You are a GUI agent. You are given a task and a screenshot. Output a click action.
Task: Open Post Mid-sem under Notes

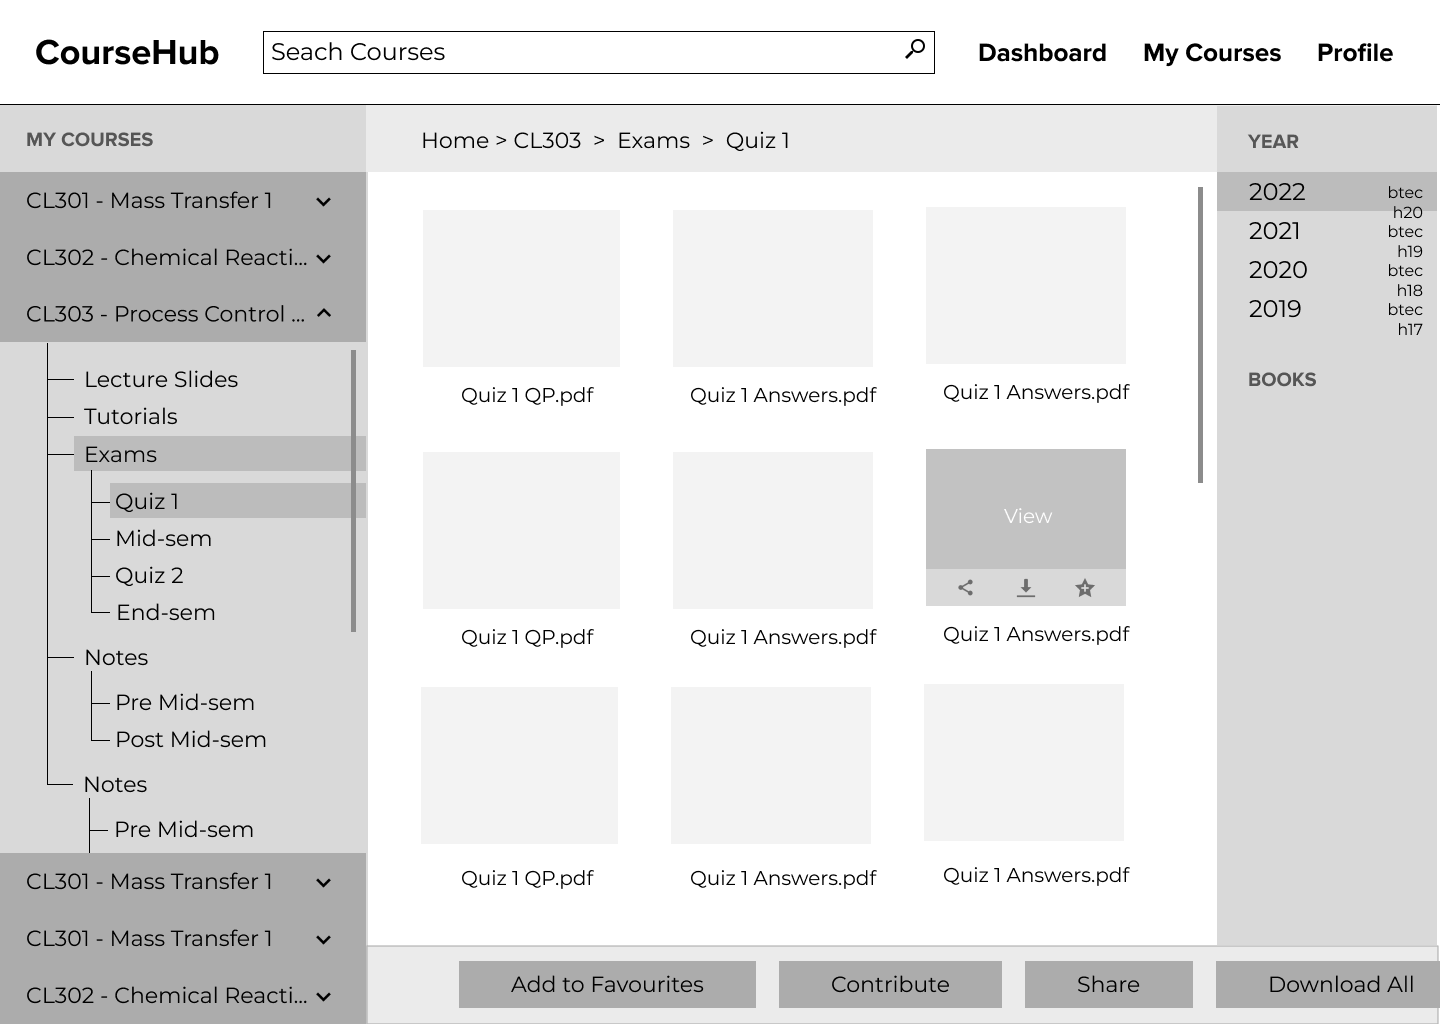tap(191, 740)
